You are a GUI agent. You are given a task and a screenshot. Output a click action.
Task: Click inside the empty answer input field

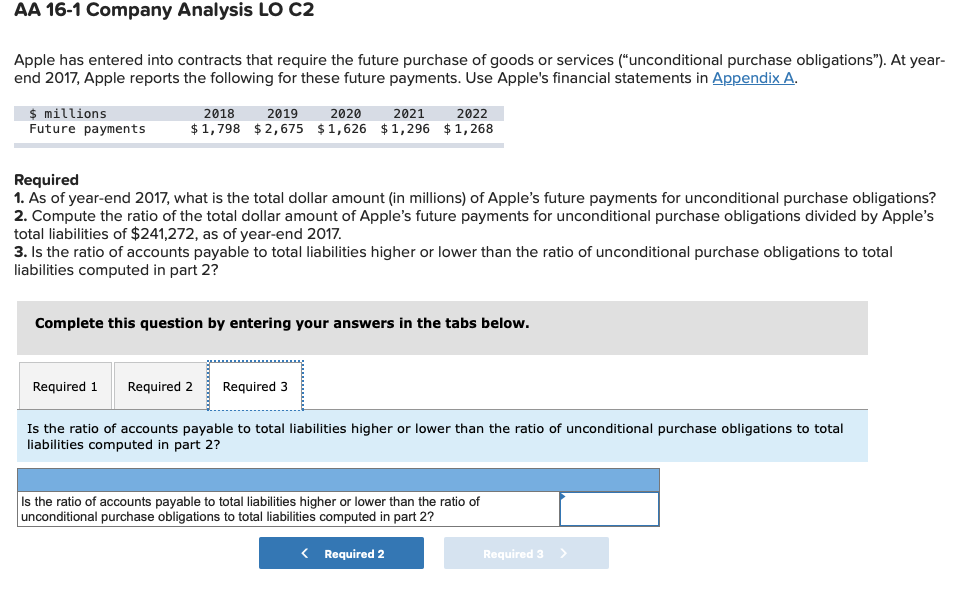click(x=608, y=508)
